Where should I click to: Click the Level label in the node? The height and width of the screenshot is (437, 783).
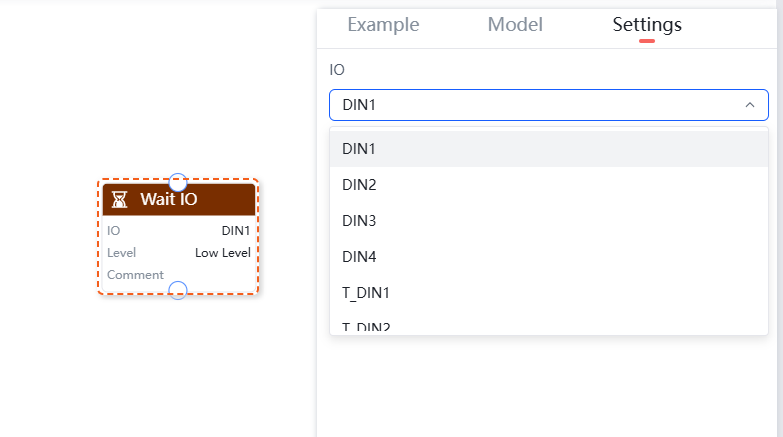click(x=122, y=253)
